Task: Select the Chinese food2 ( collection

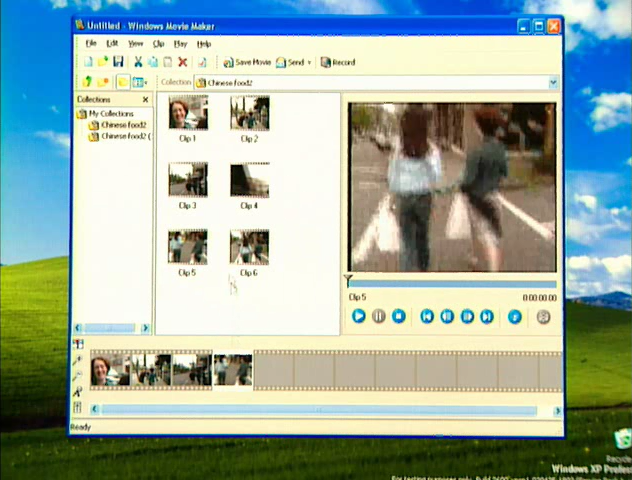Action: 126,136
